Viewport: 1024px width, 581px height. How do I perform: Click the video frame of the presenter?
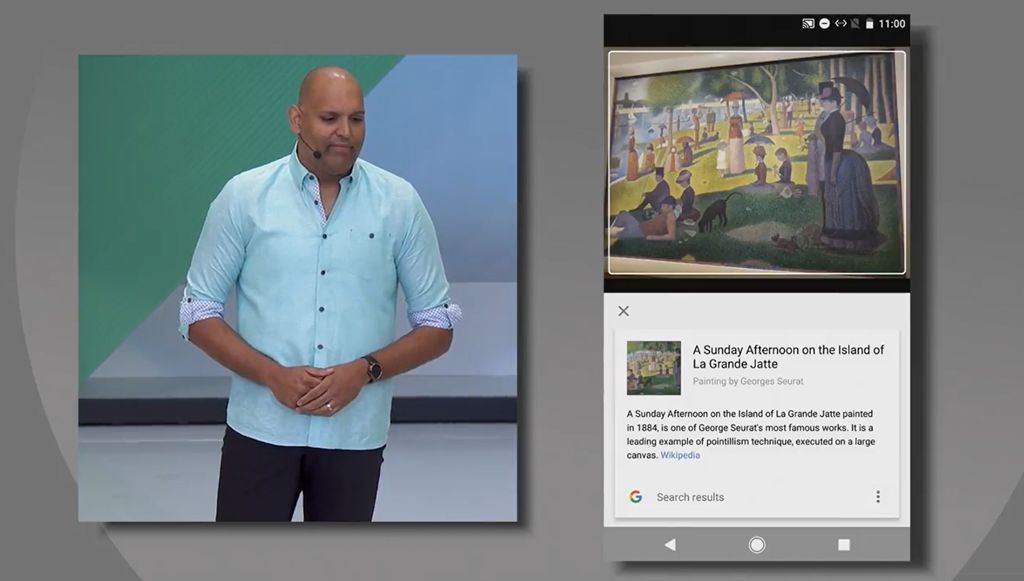pyautogui.click(x=298, y=288)
